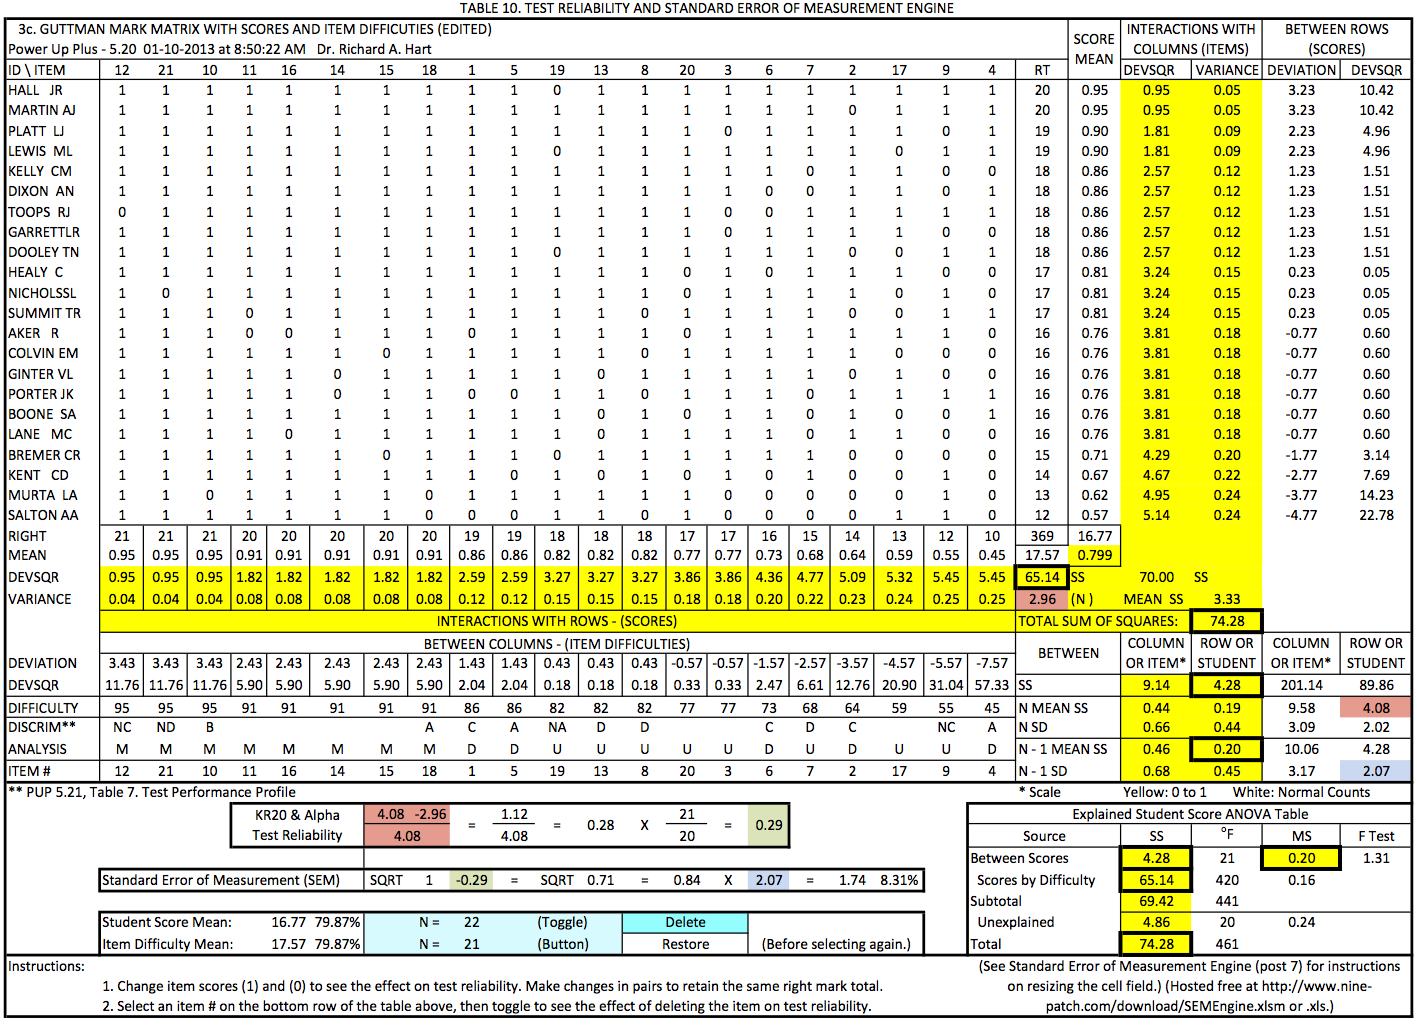Click the RIGHT row label
The image size is (1417, 1027).
pyautogui.click(x=27, y=536)
